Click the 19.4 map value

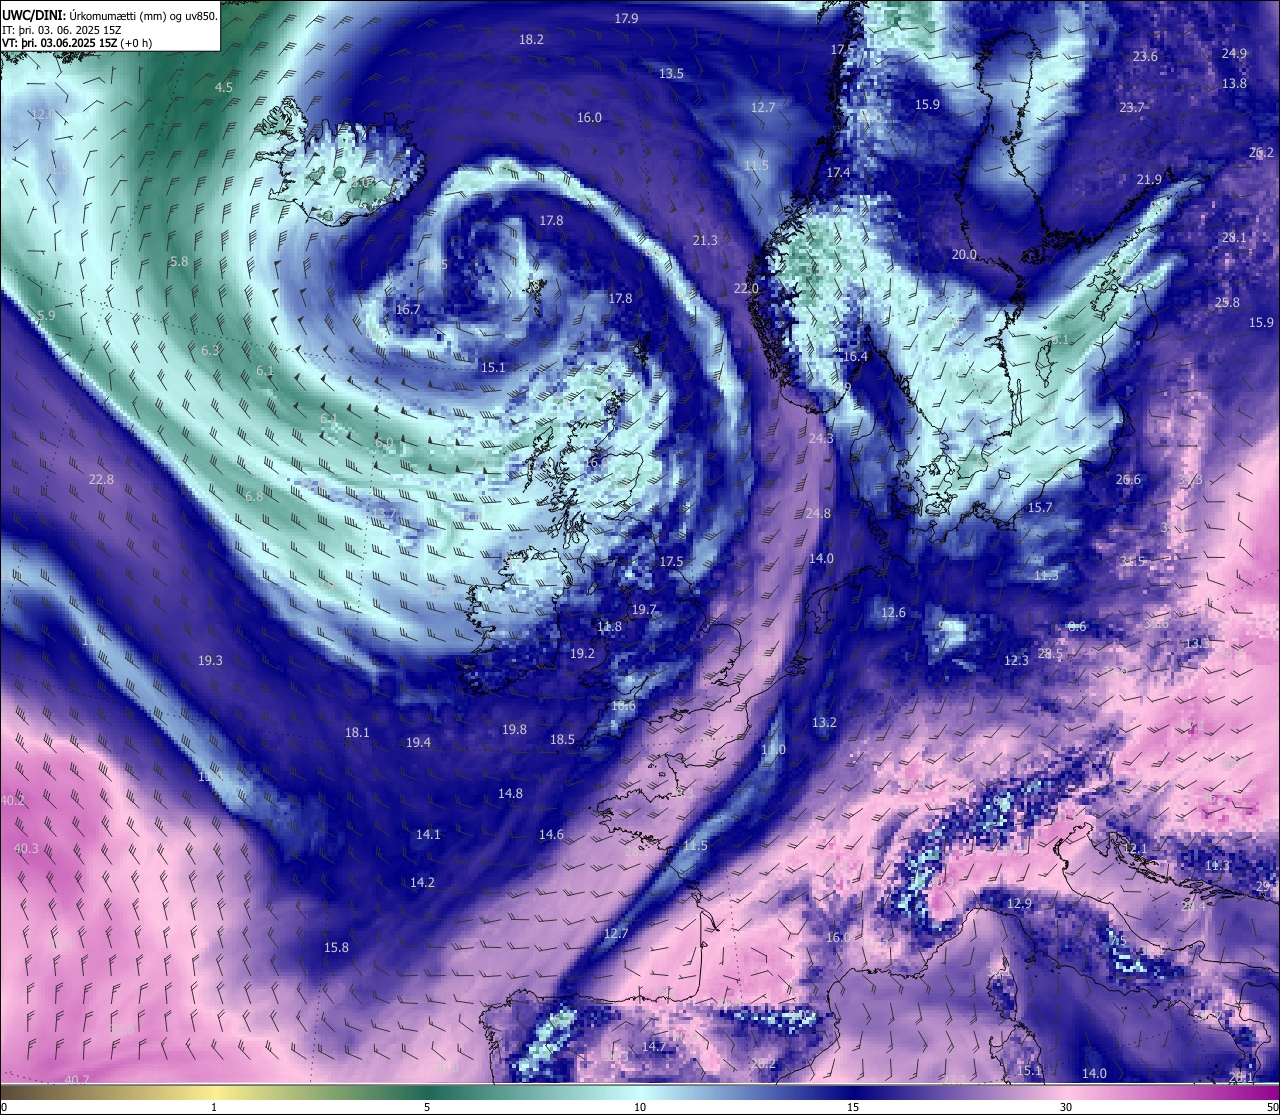tap(418, 743)
